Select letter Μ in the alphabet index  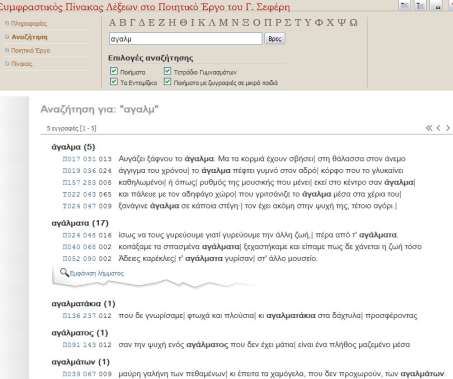point(223,23)
